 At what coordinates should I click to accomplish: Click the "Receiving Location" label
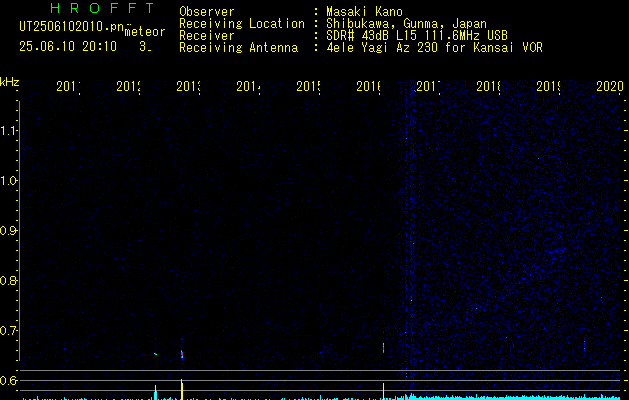point(242,24)
